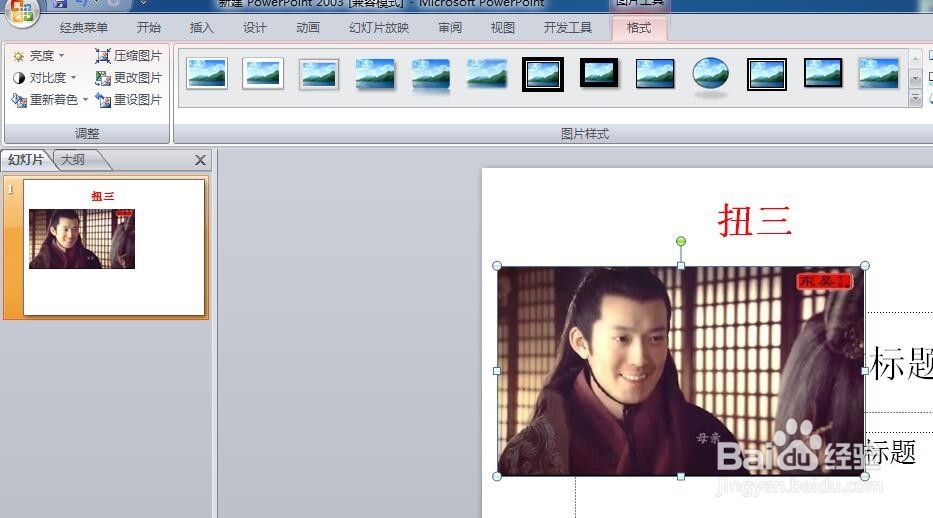Open the 对比度 contrast dropdown

(x=45, y=78)
